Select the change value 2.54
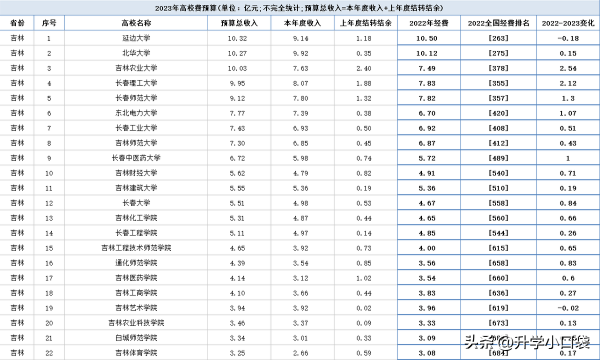 click(568, 68)
